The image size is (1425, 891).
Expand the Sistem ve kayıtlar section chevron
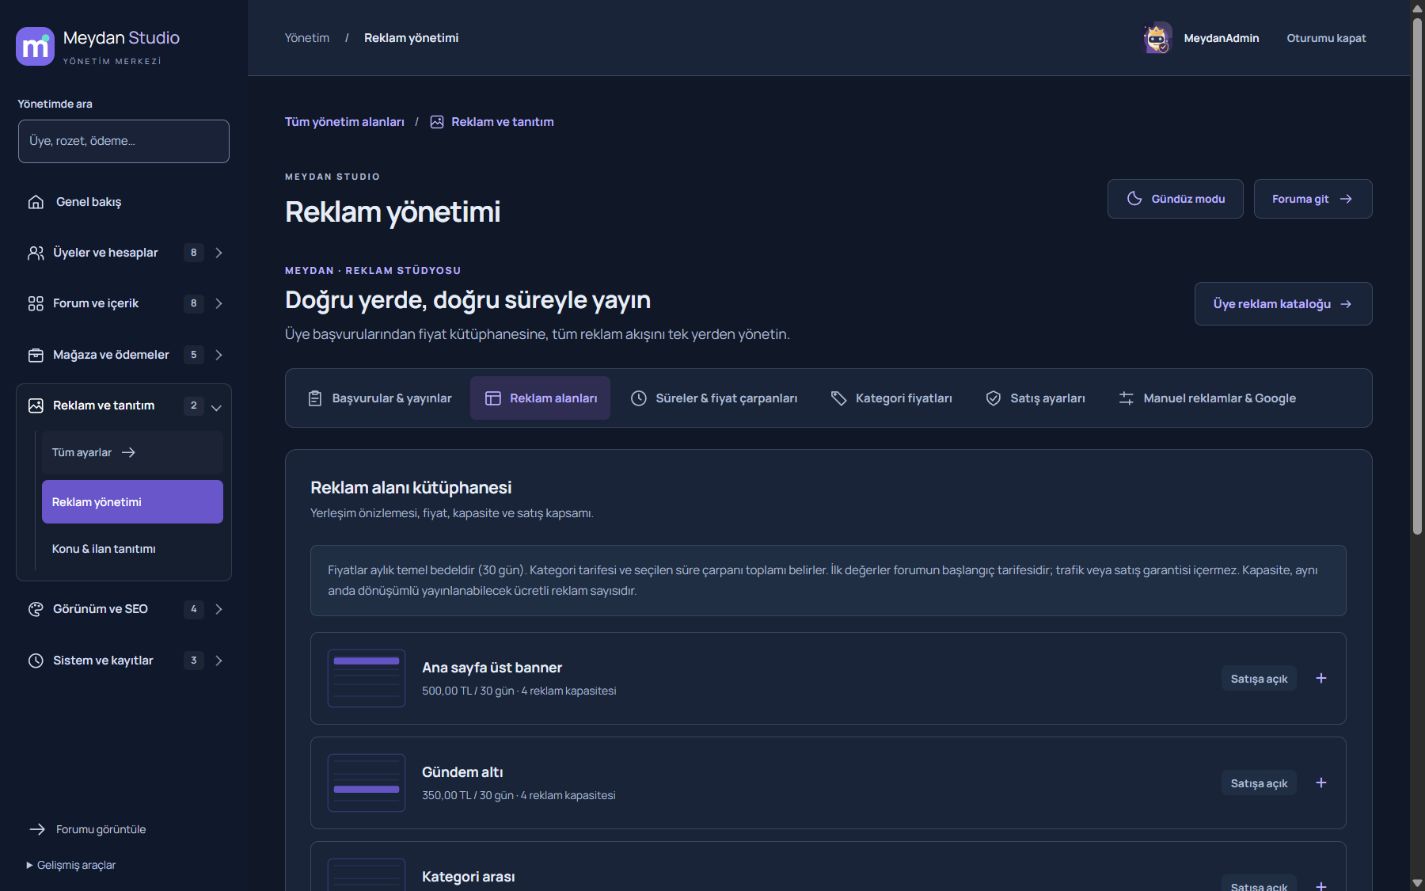coord(219,661)
